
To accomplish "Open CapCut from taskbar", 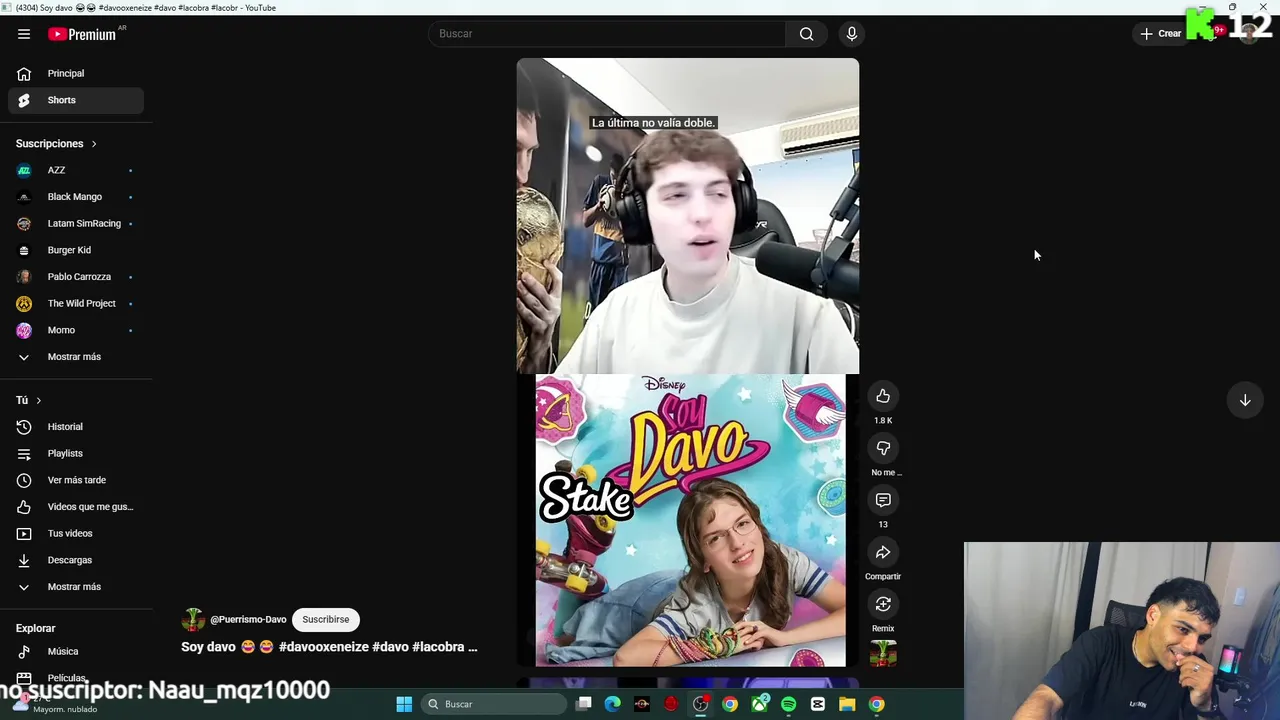I will 818,704.
